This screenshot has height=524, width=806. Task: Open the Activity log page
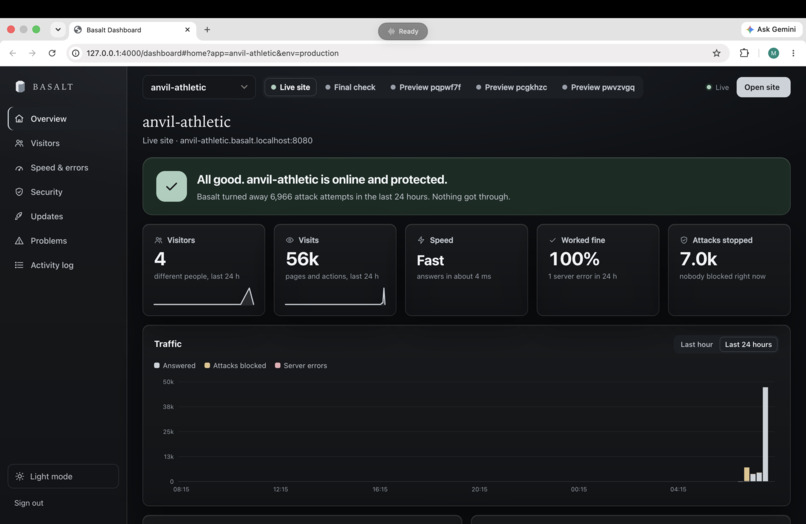coord(63,265)
